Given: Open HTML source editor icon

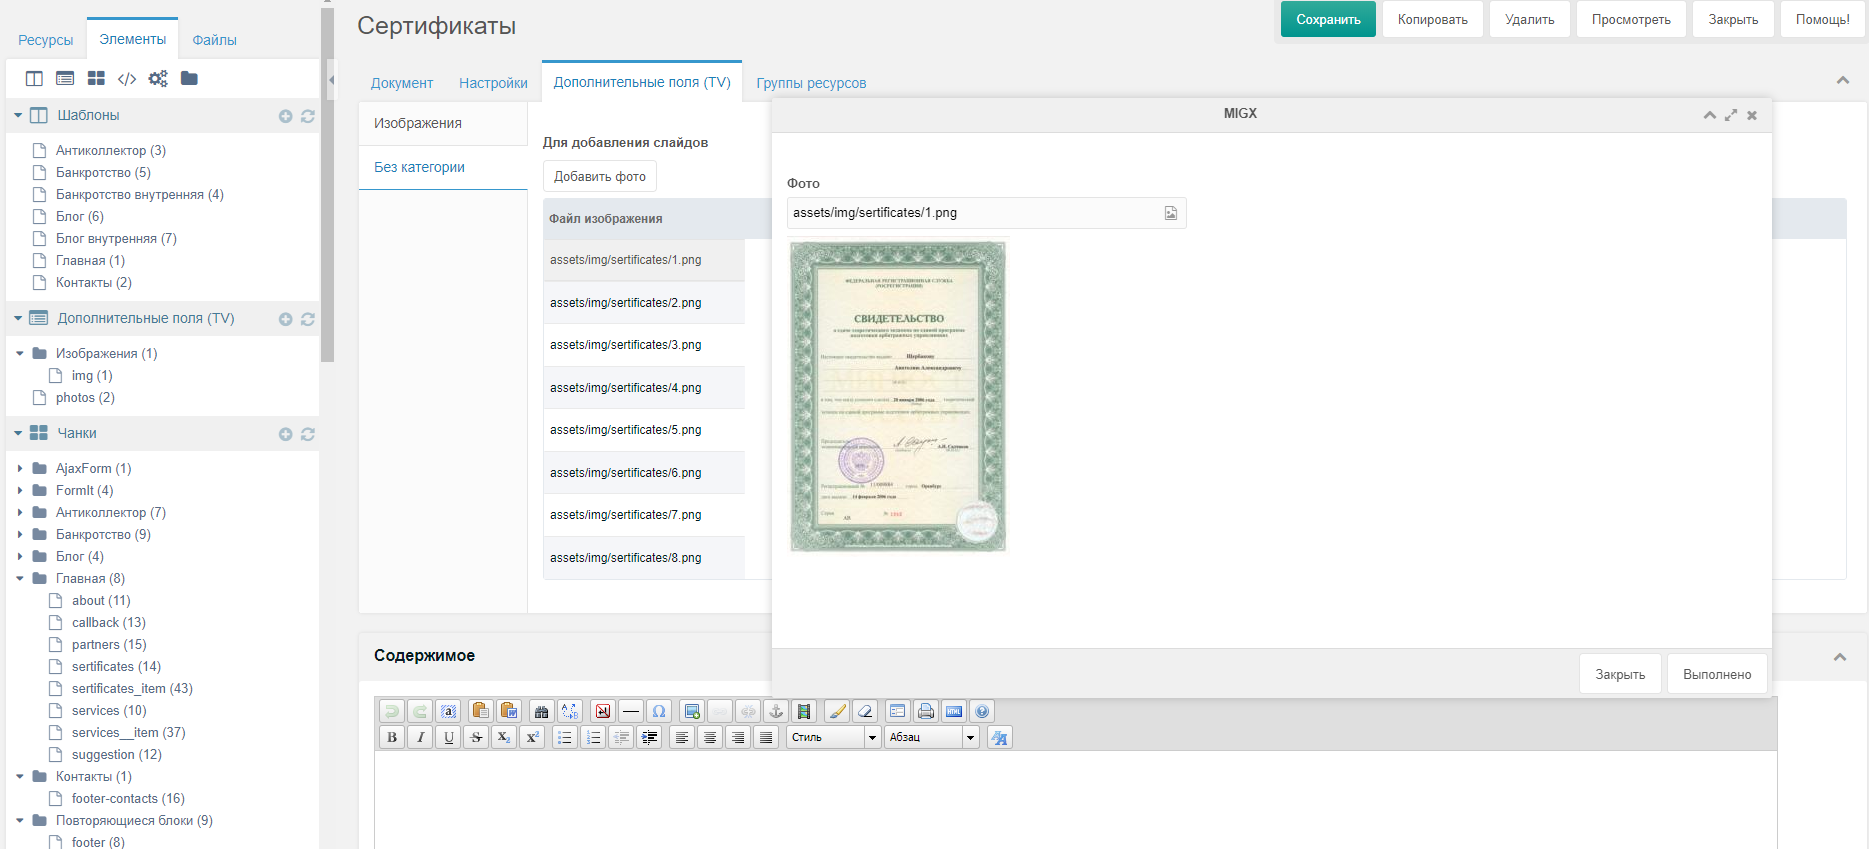Looking at the screenshot, I should [x=954, y=711].
